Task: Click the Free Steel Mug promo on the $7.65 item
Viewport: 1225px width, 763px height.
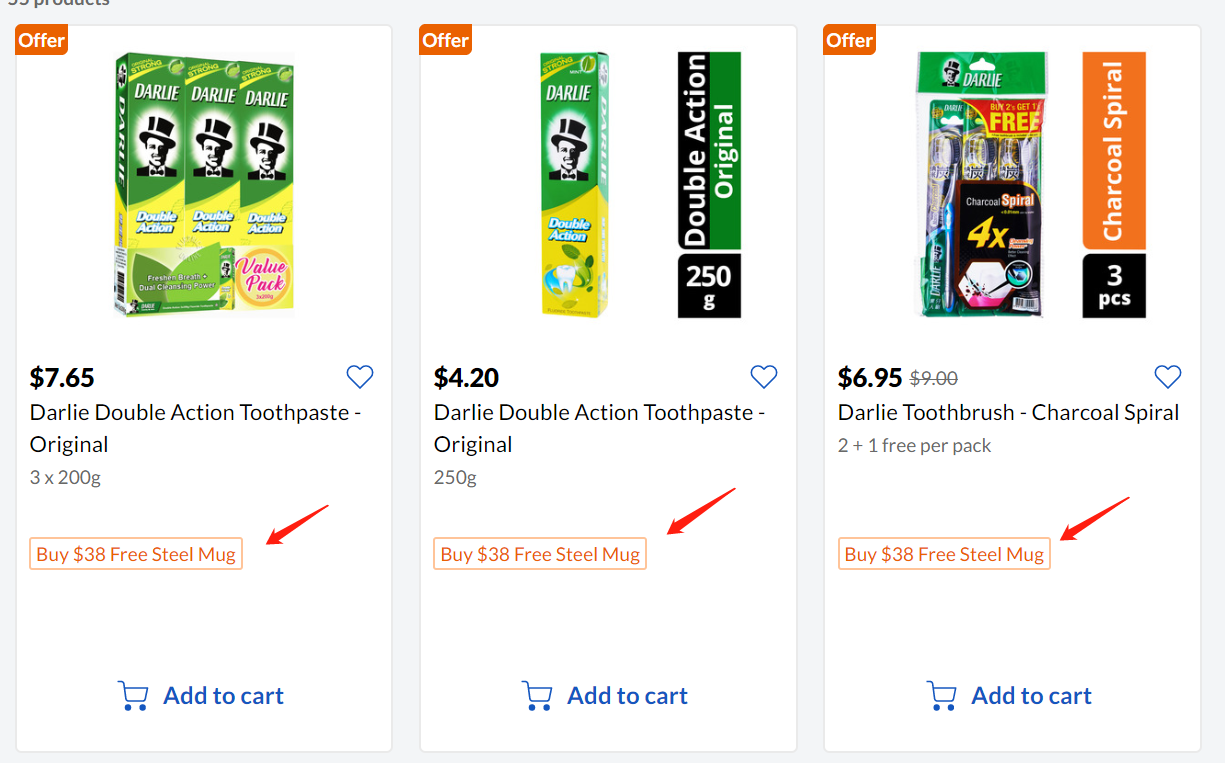Action: (x=136, y=554)
